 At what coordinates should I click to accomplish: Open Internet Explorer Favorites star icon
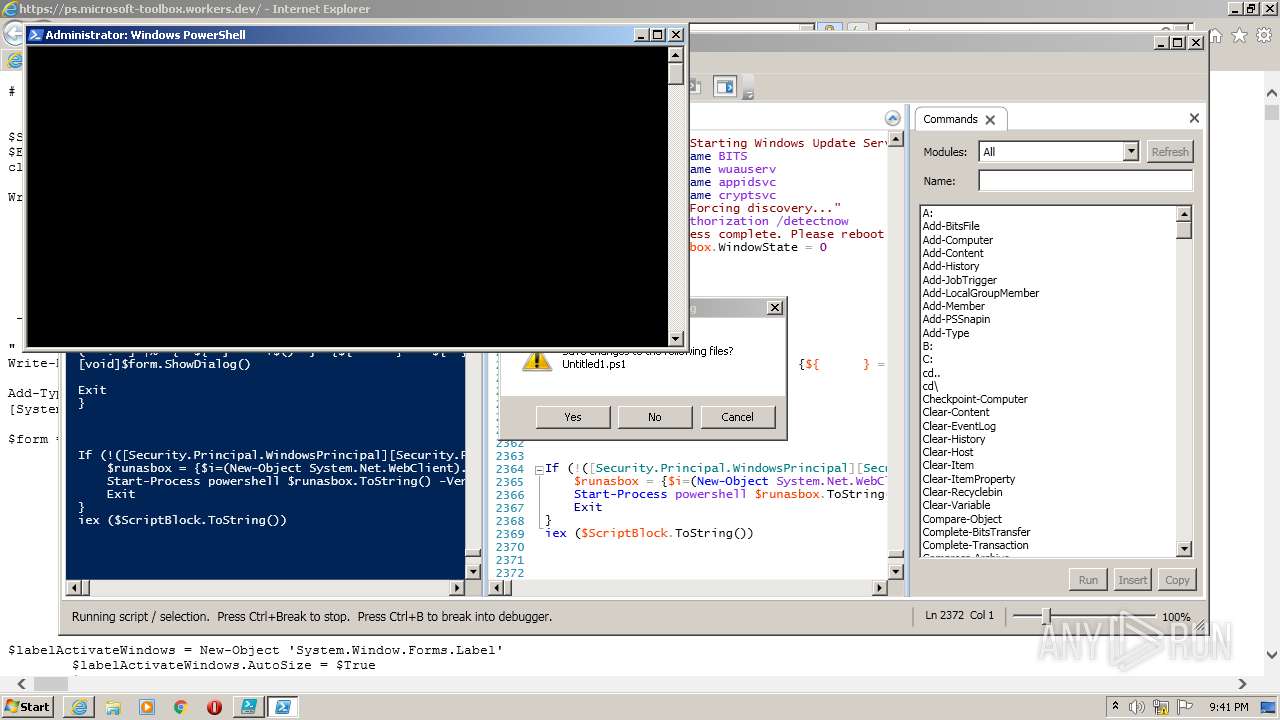coord(1239,35)
